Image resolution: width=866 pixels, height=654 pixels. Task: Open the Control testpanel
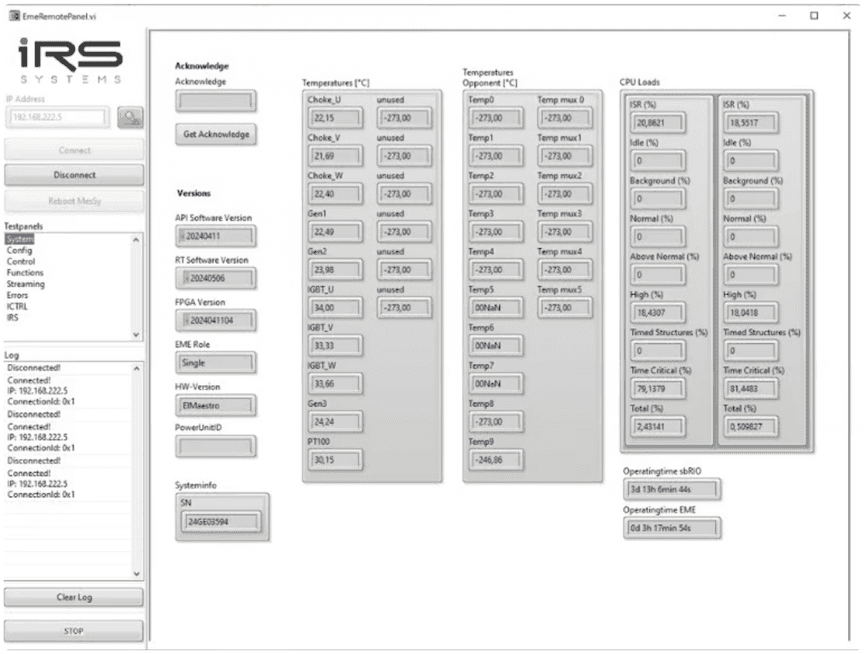(20, 261)
